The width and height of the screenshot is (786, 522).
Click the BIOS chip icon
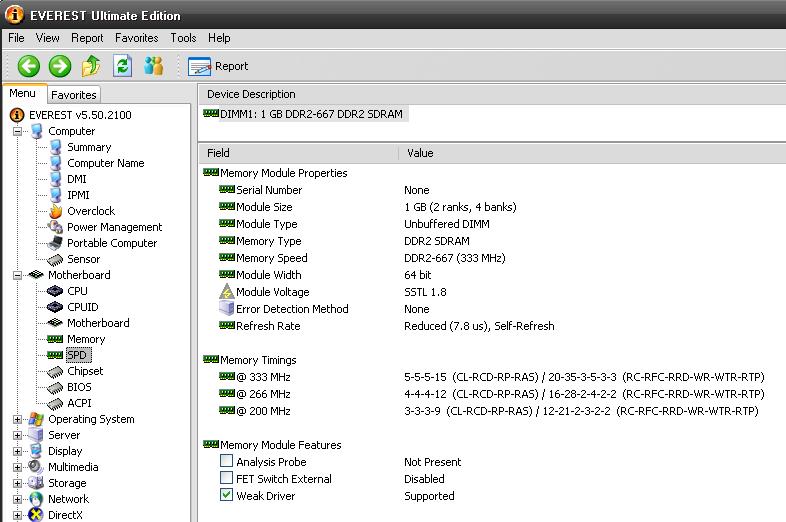55,388
